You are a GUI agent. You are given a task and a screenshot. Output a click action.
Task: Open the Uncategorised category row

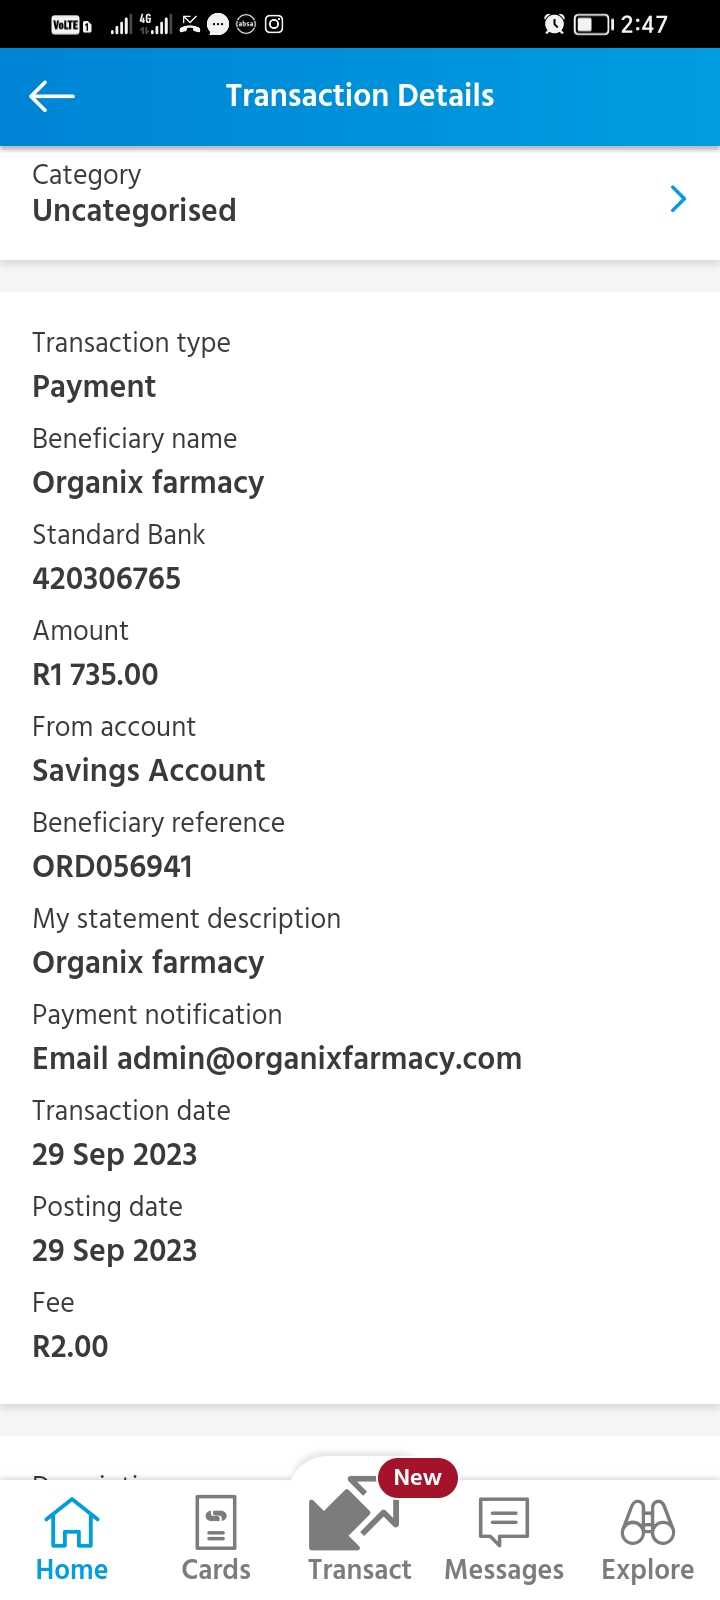134,210
